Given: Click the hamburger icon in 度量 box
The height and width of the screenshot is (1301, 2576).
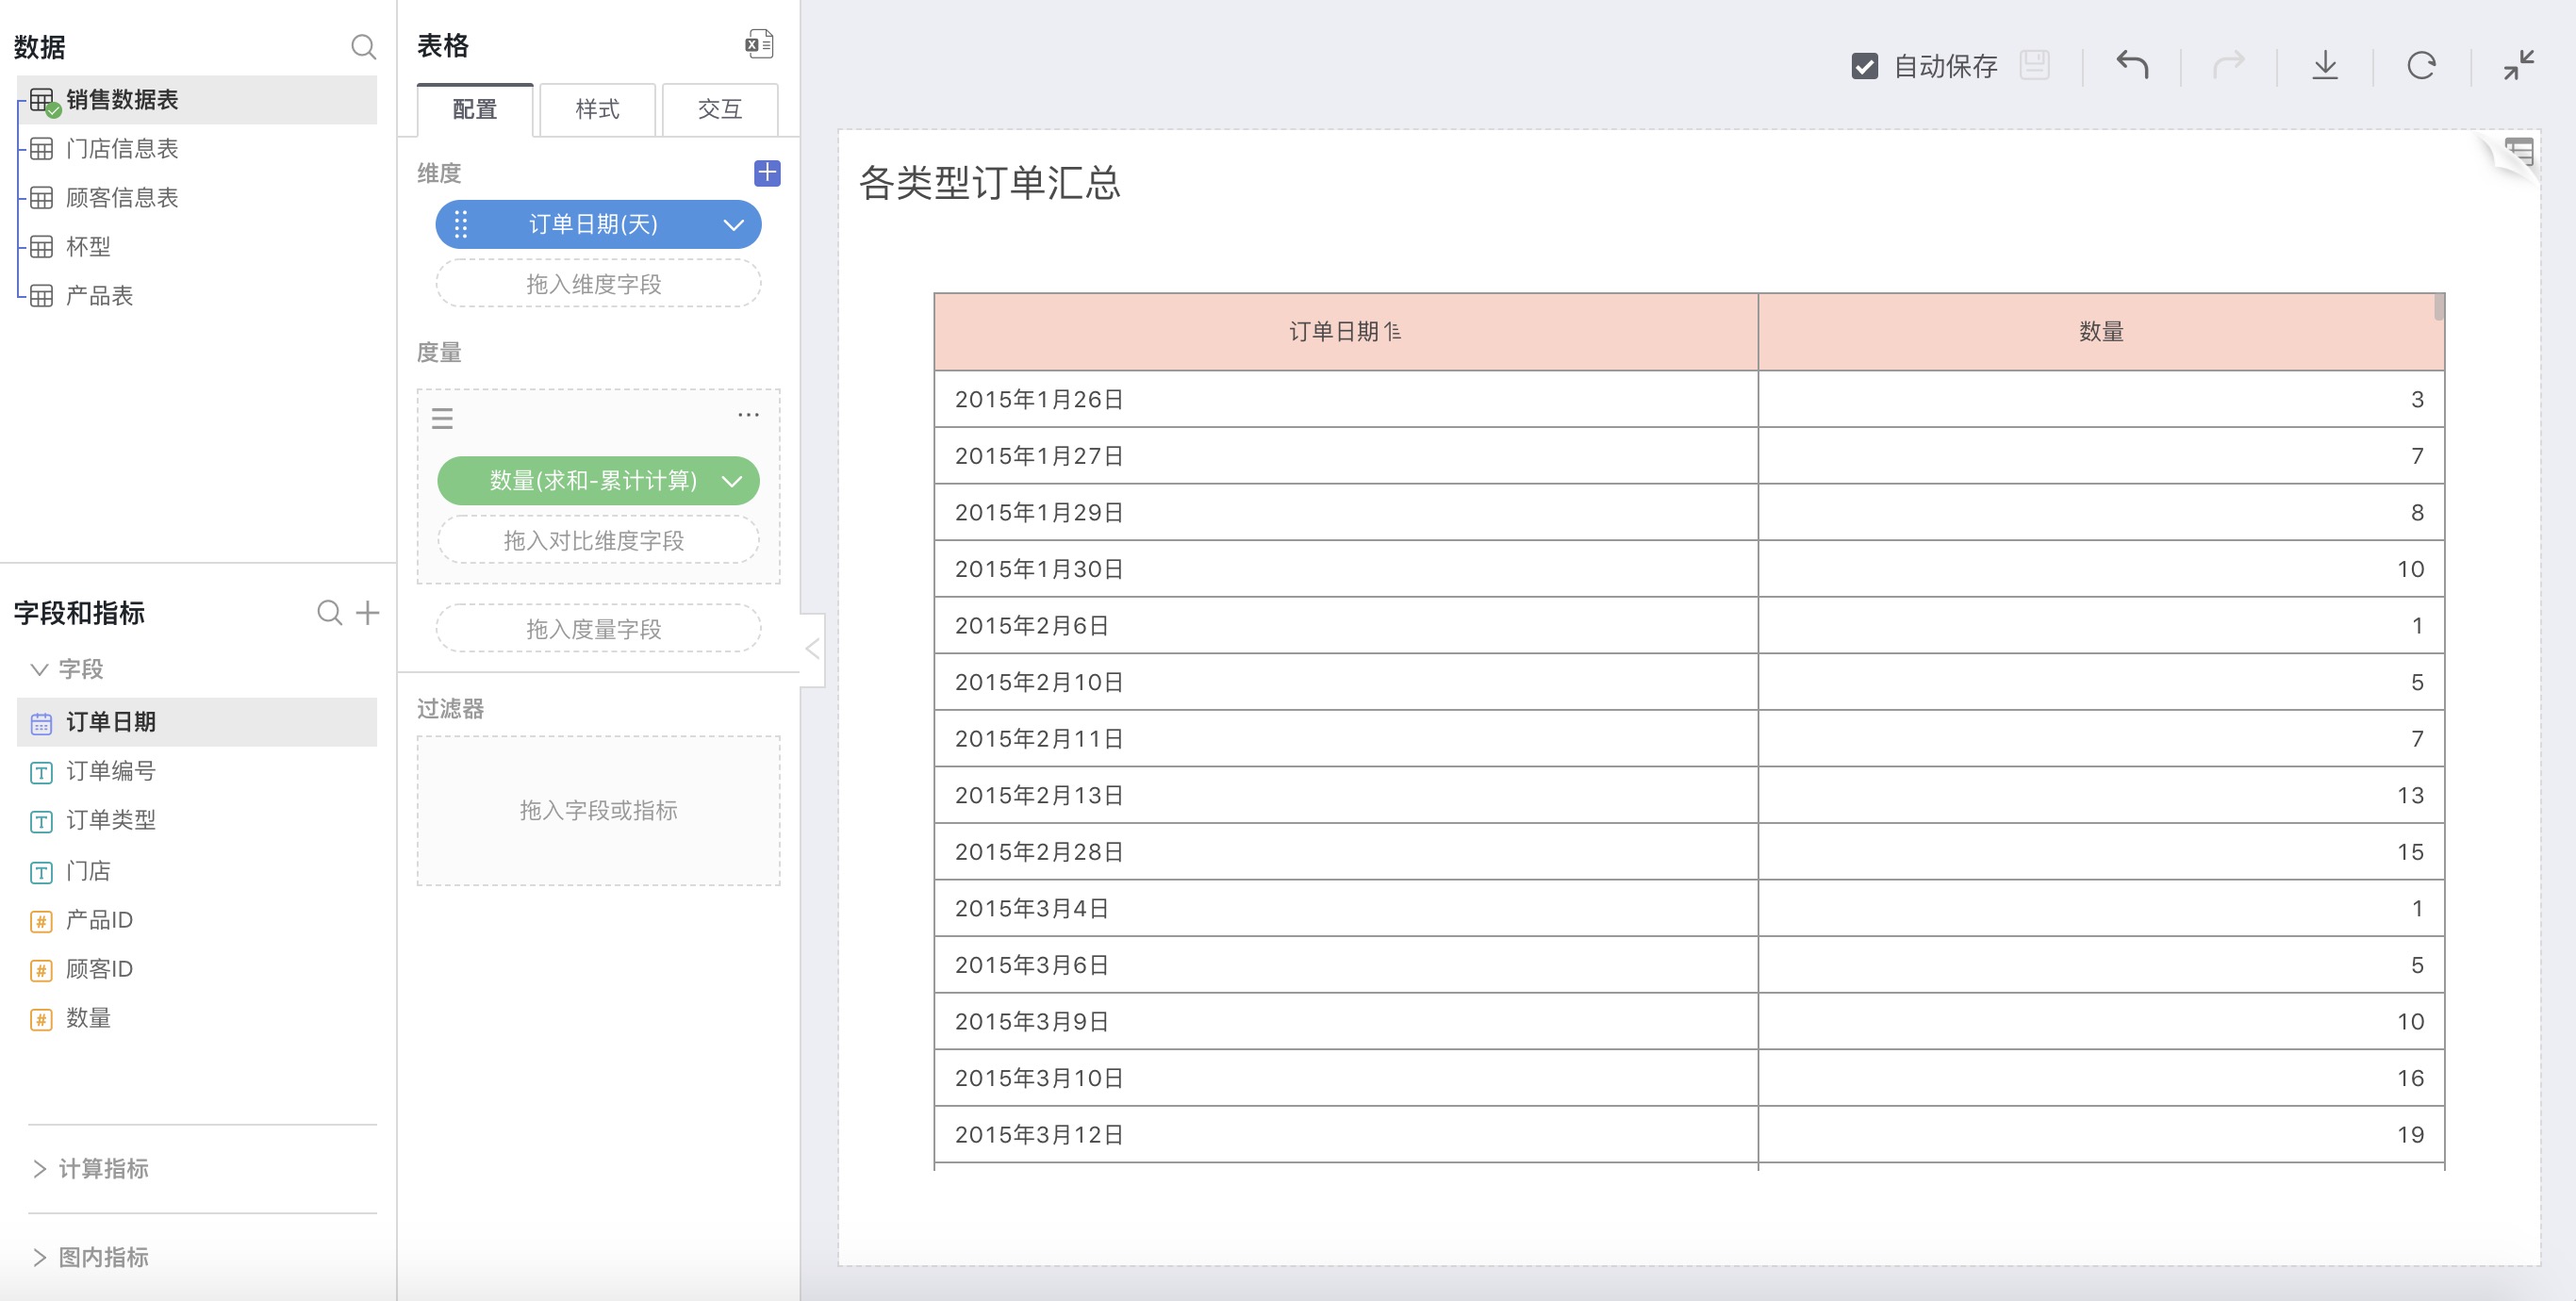Looking at the screenshot, I should tap(442, 418).
